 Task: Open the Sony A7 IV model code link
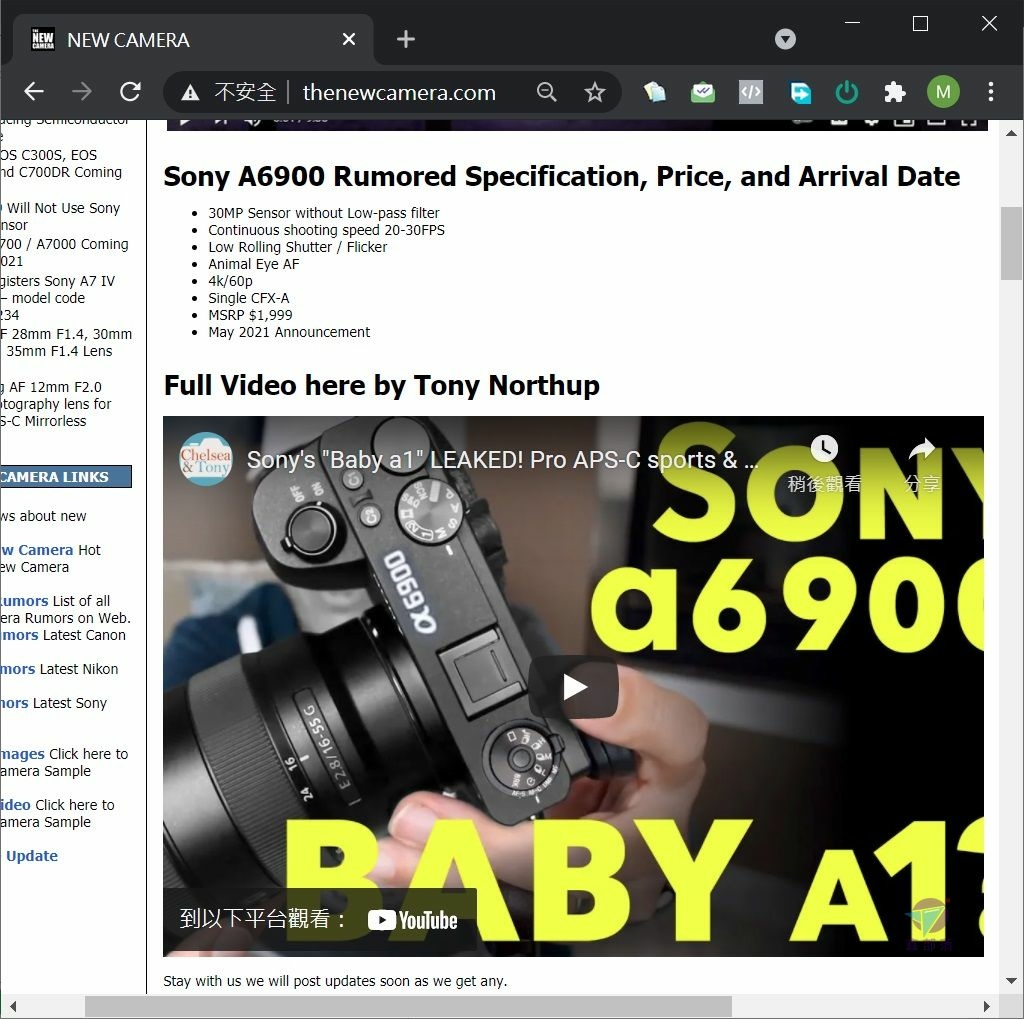point(57,298)
